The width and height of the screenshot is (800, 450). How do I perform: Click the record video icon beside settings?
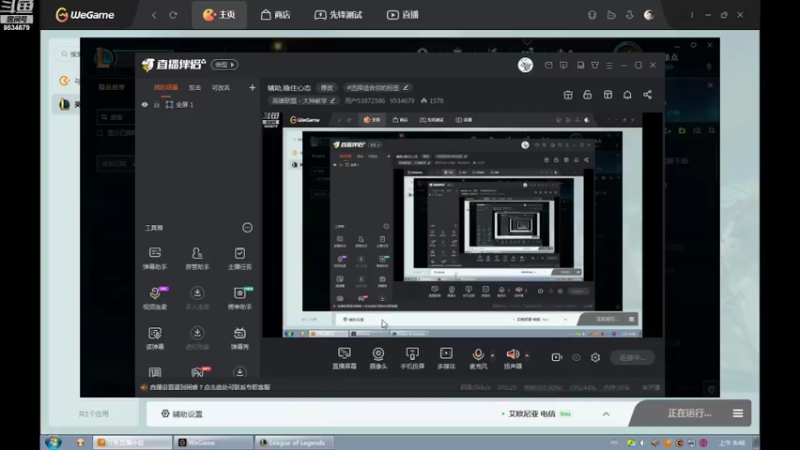coord(557,358)
